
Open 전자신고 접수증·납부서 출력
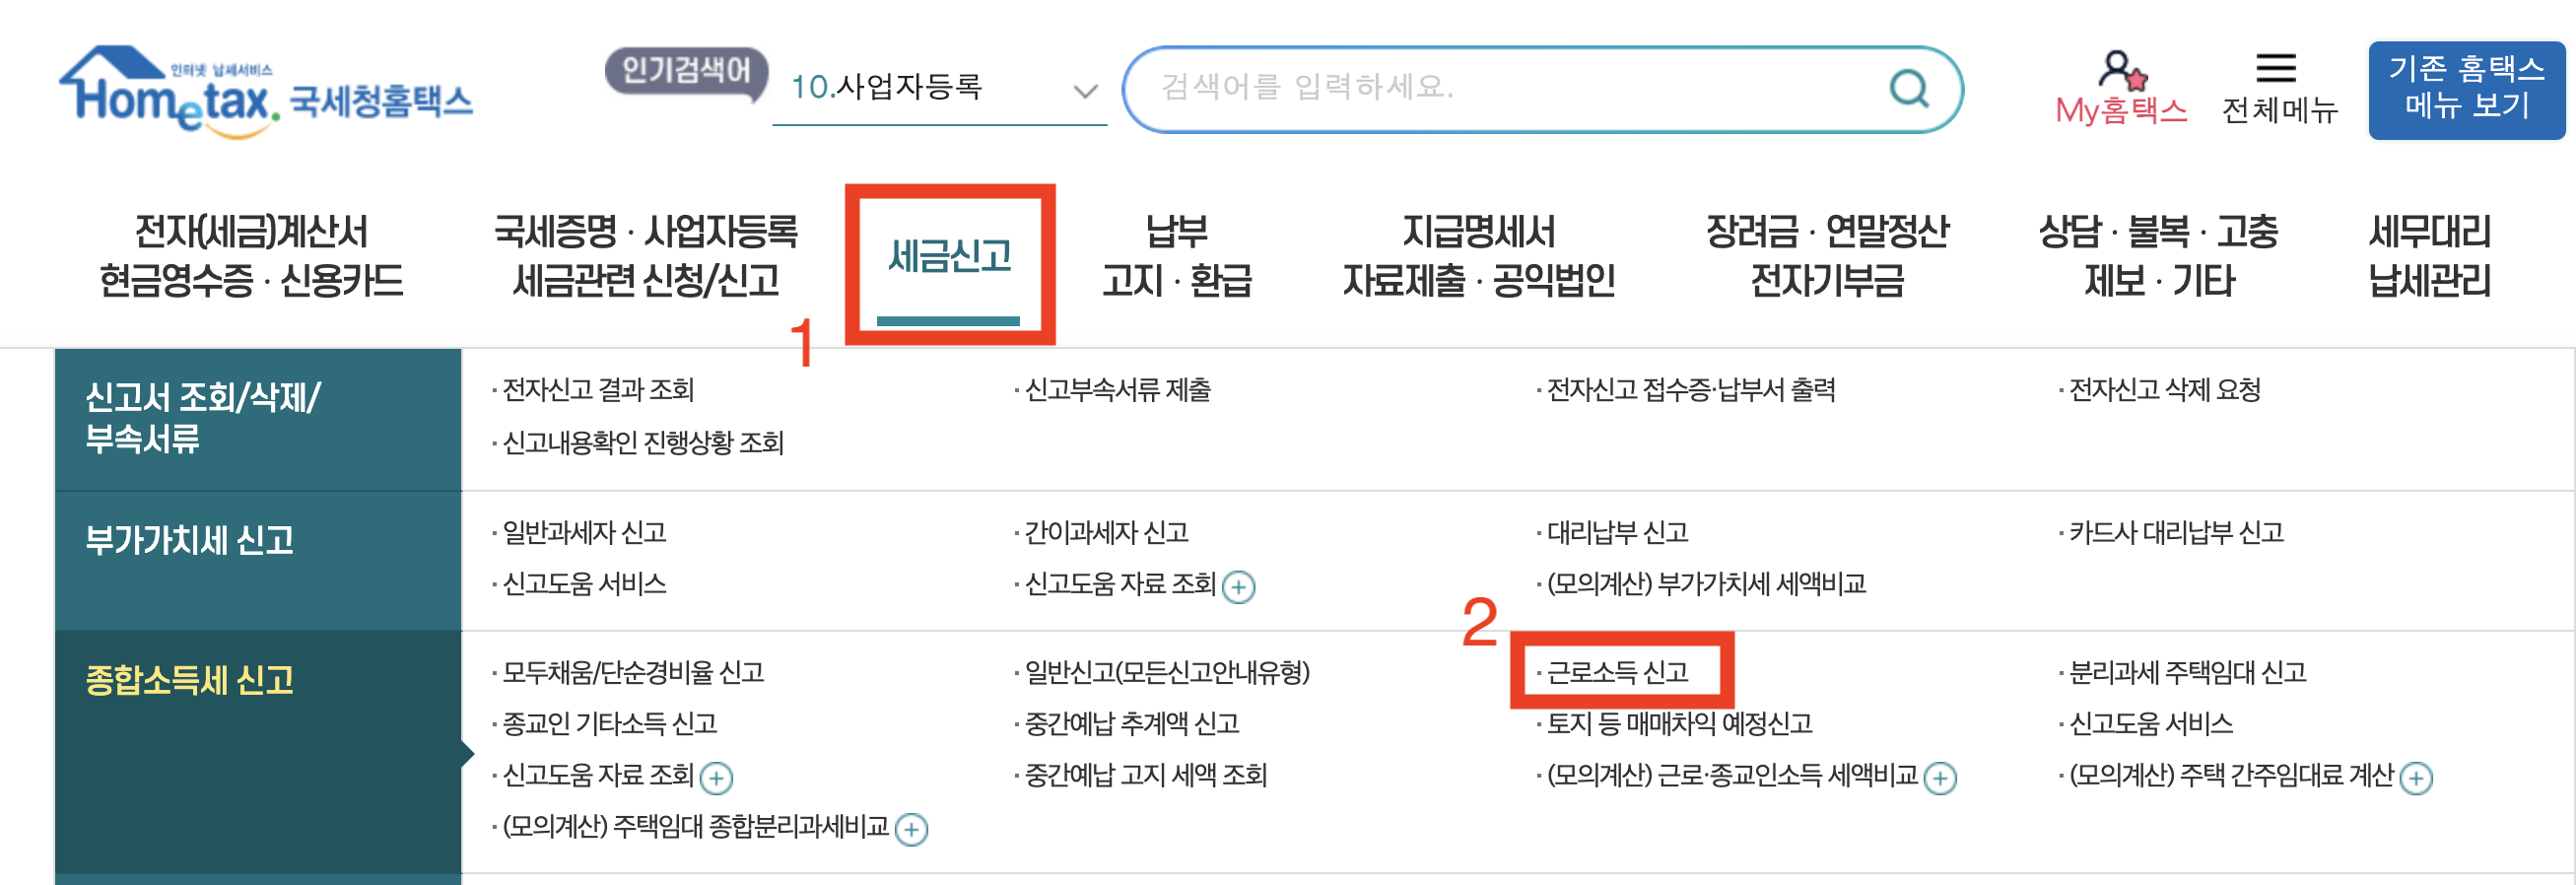click(1690, 391)
